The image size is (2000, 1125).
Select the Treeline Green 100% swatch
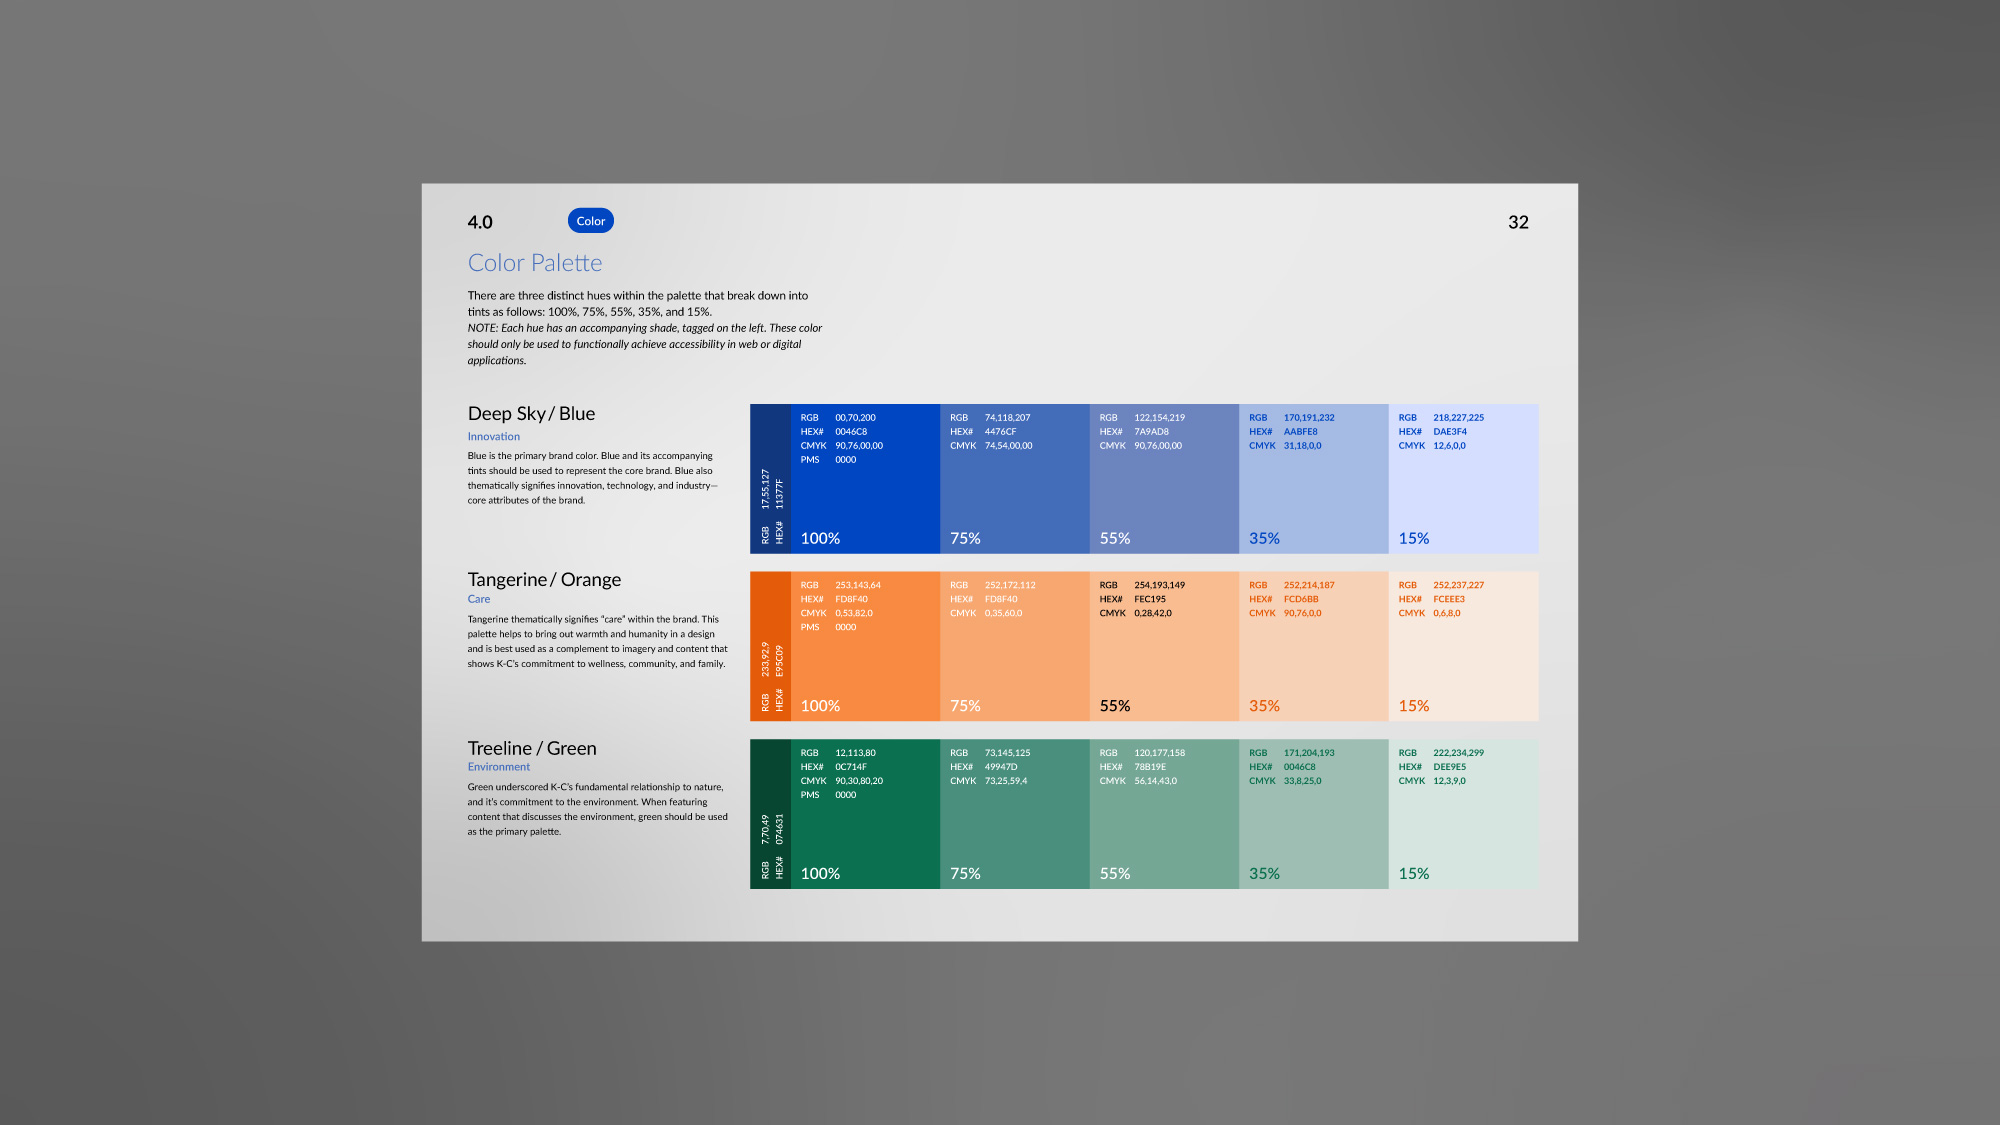click(x=865, y=830)
